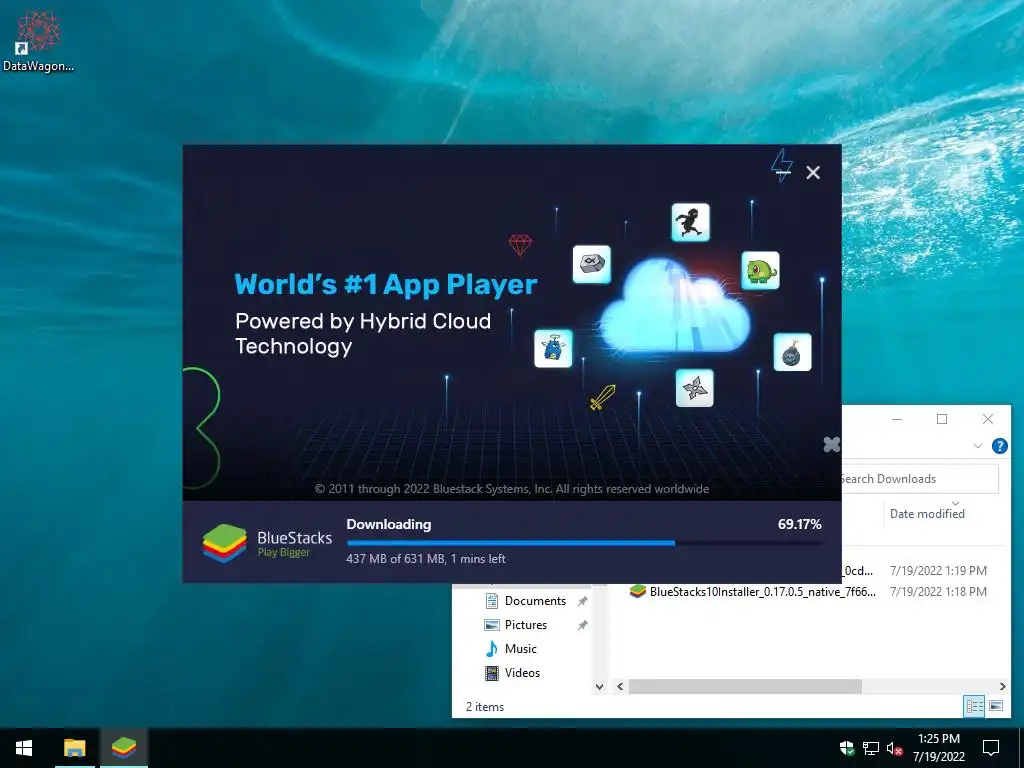Click the 69.17% download percentage

click(x=799, y=524)
